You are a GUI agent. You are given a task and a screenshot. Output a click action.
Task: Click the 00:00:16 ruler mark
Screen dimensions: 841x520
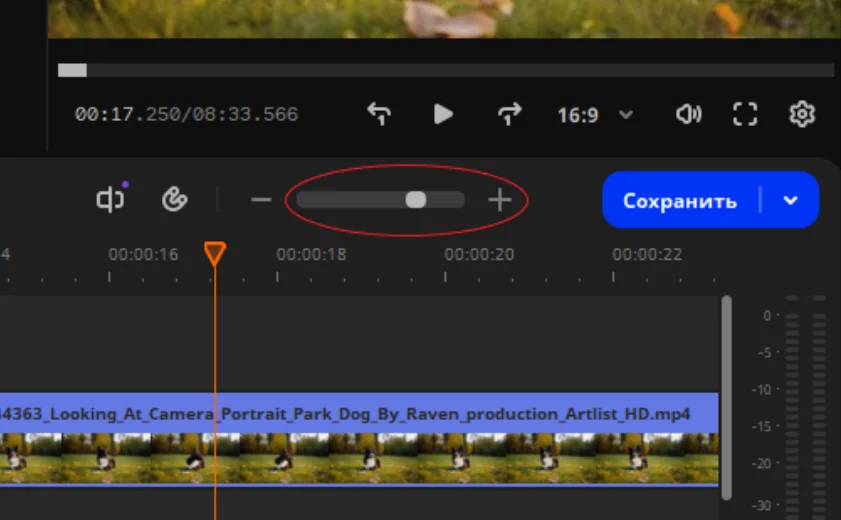pos(143,254)
